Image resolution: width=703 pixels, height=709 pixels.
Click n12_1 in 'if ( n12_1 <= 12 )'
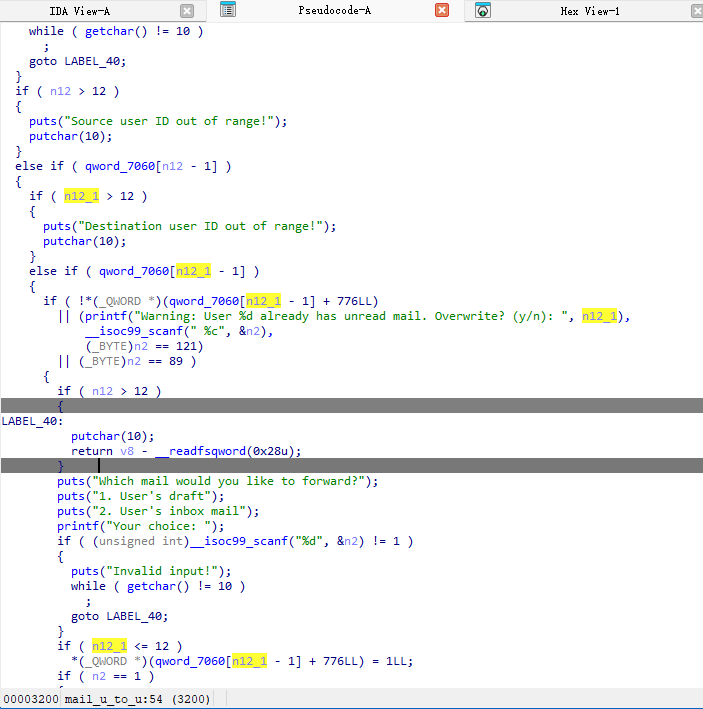coord(109,646)
